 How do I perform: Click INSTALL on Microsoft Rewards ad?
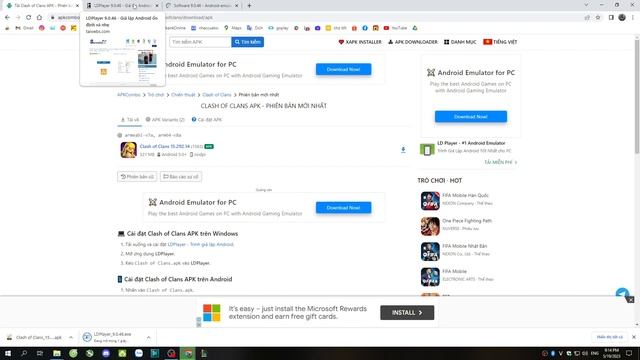[x=407, y=313]
